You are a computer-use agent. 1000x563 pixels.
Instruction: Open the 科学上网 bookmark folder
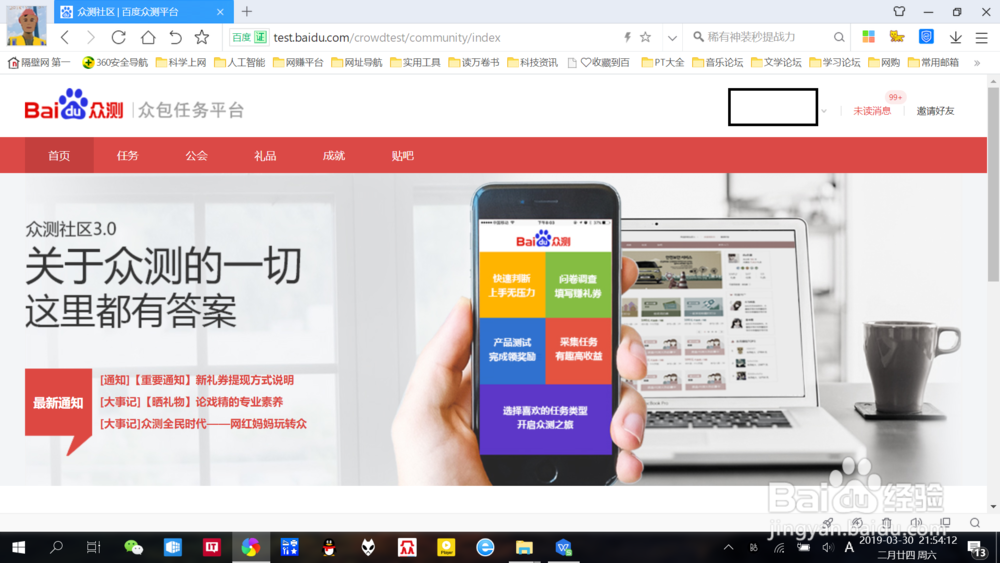point(181,62)
